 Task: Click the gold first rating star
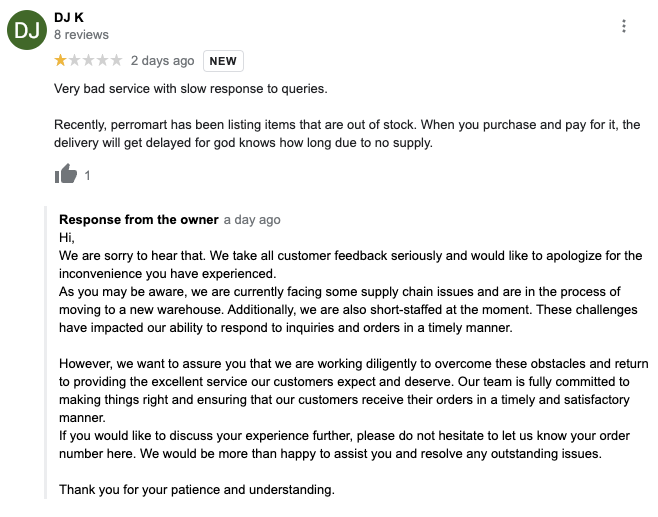(x=60, y=60)
